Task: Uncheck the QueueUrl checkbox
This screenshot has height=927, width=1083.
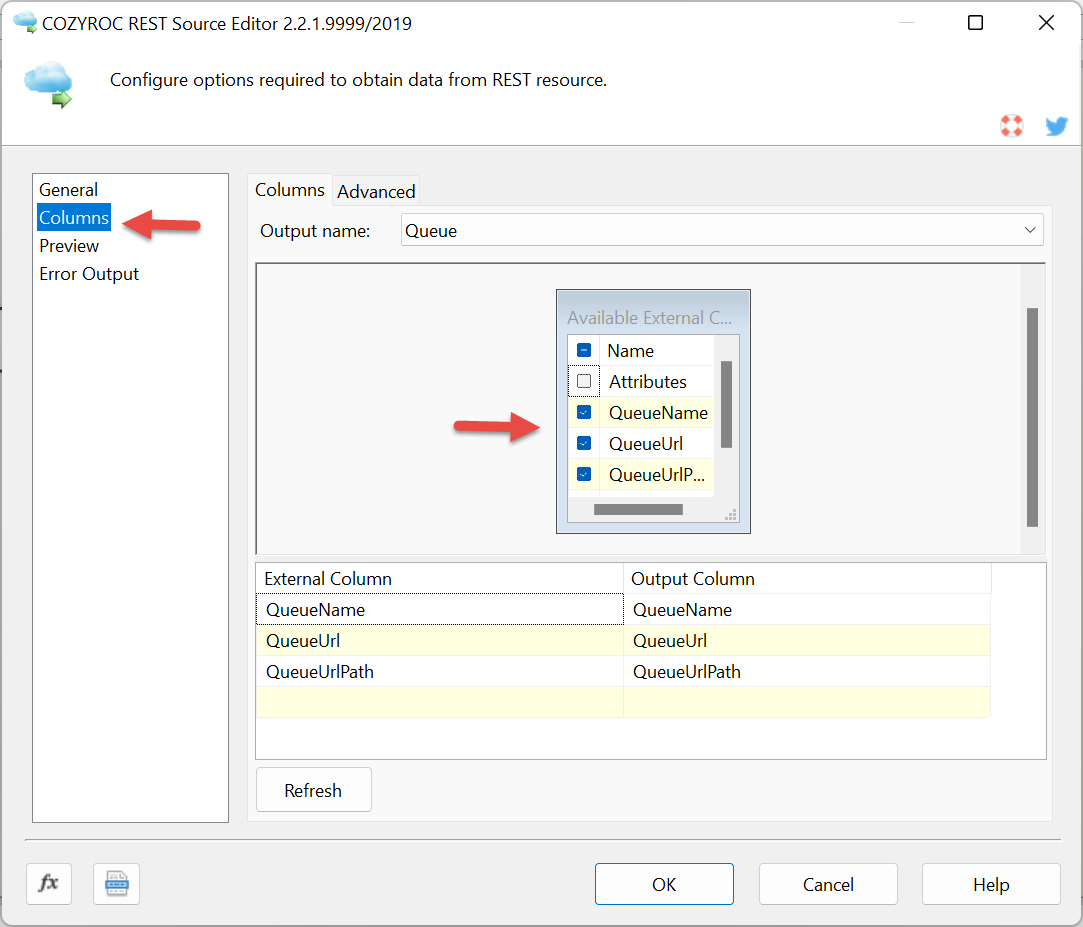Action: (584, 443)
